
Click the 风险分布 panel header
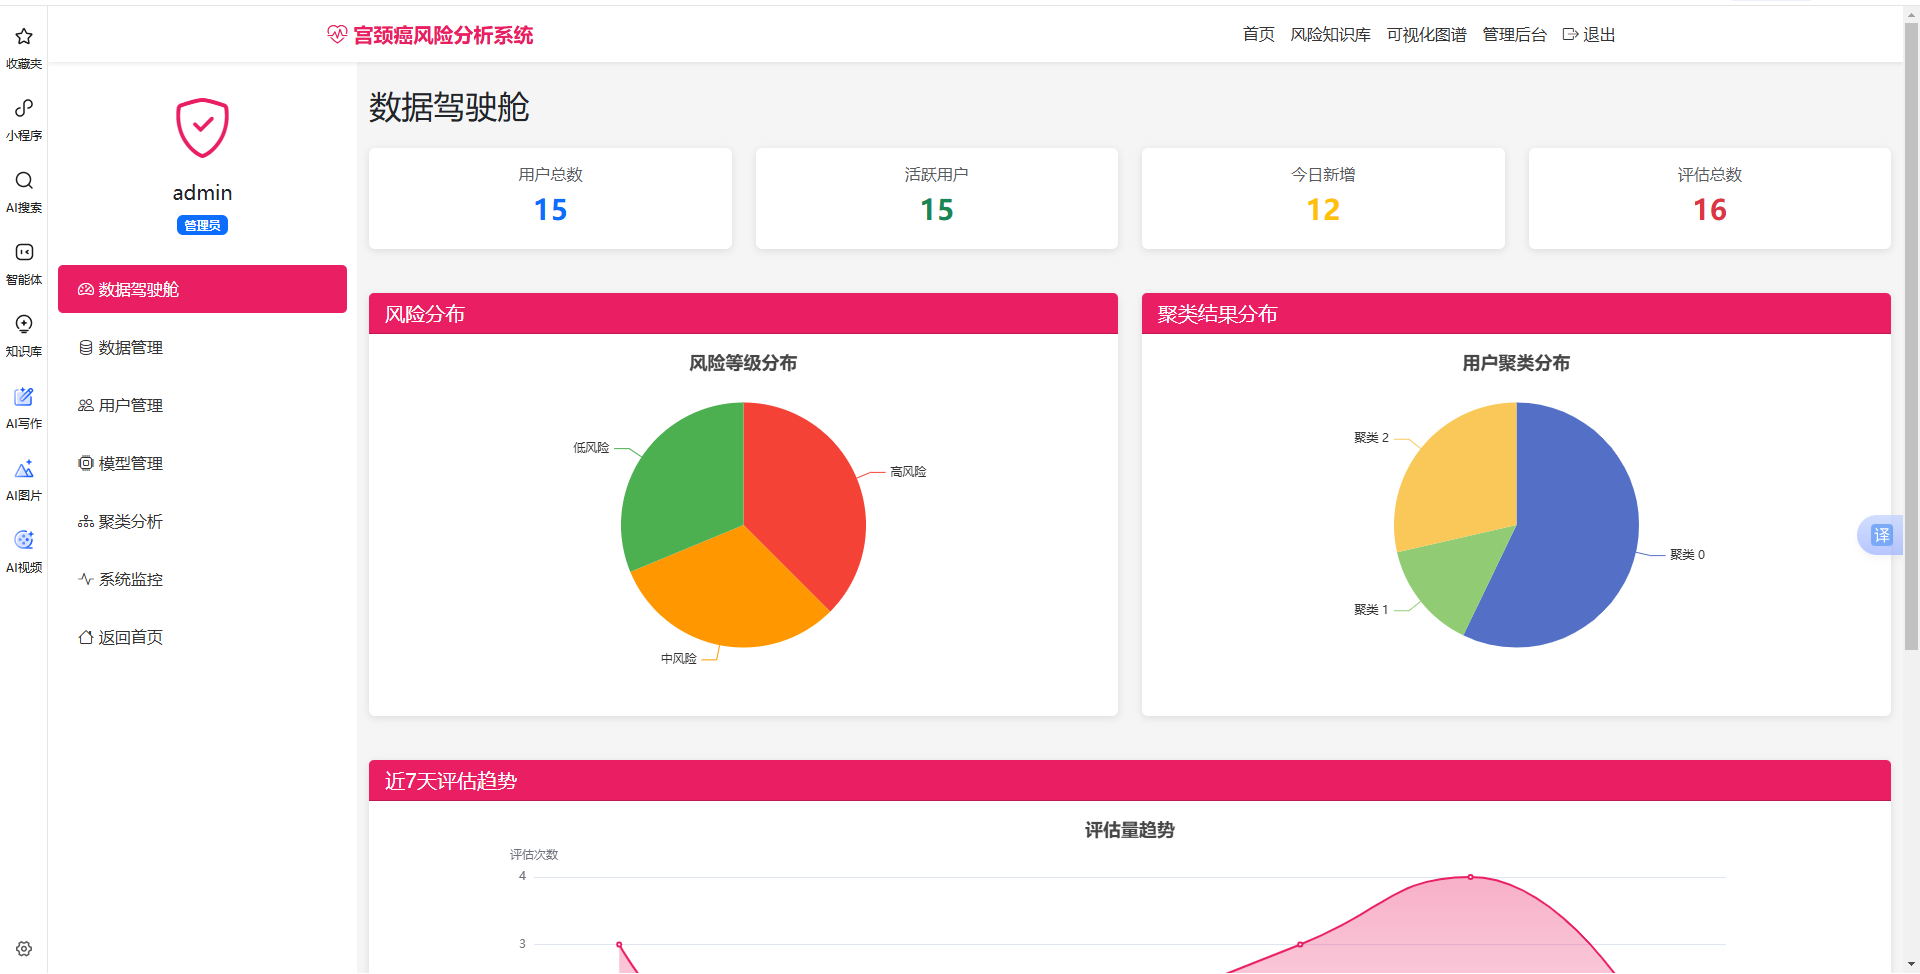click(x=743, y=314)
